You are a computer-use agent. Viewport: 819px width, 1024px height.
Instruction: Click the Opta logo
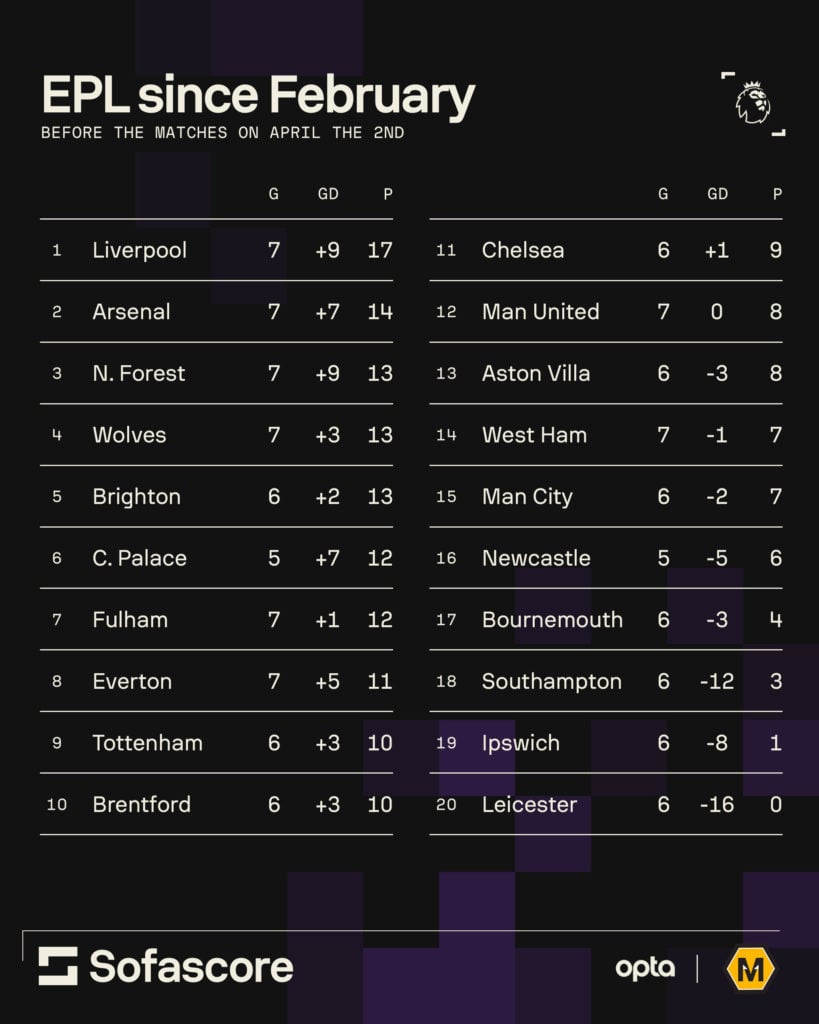click(x=645, y=968)
